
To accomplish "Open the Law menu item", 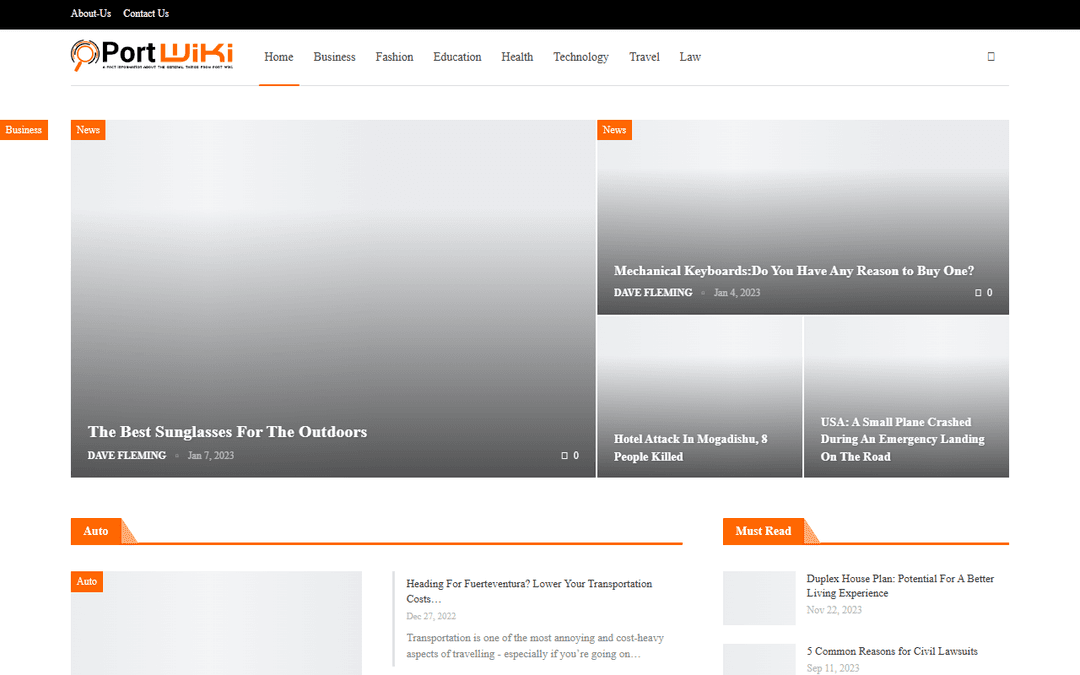I will 690,57.
